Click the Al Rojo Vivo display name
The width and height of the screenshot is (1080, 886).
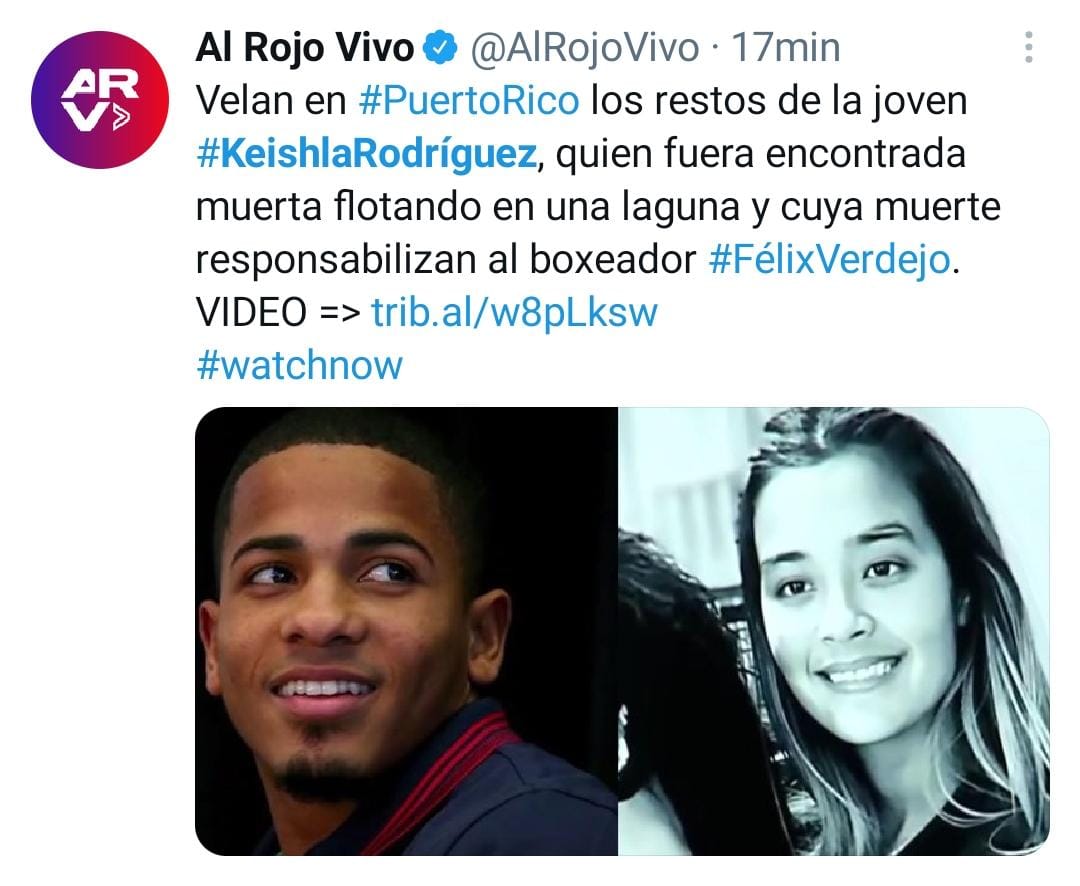click(304, 48)
